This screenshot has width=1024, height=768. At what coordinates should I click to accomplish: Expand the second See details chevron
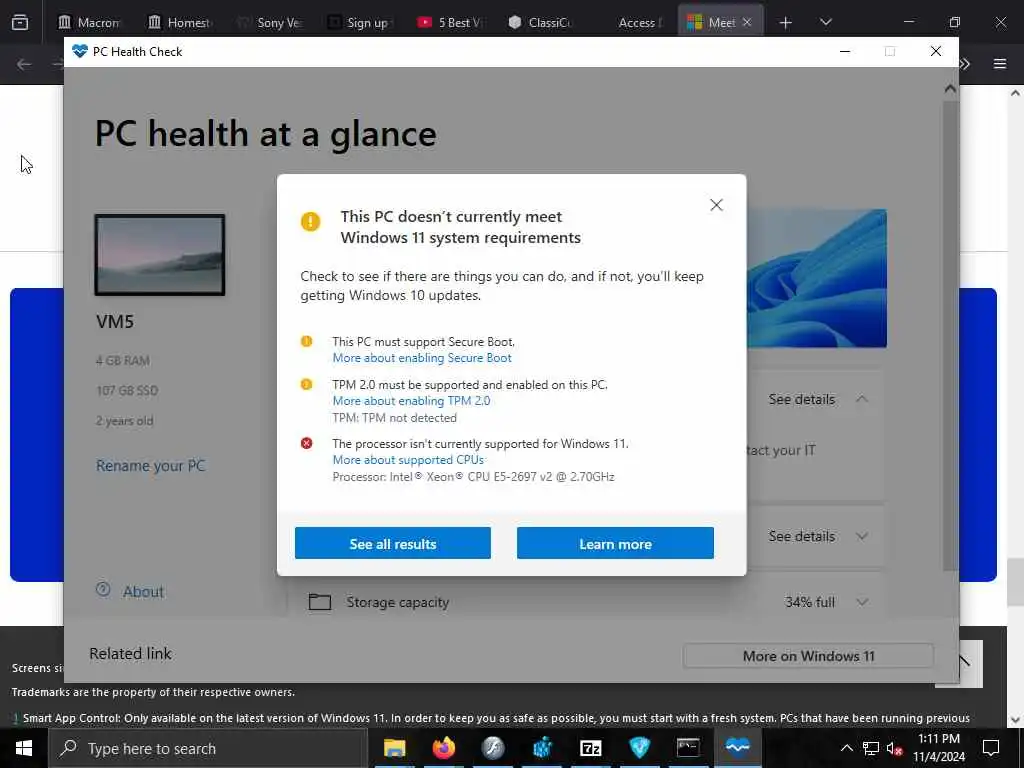tap(861, 536)
